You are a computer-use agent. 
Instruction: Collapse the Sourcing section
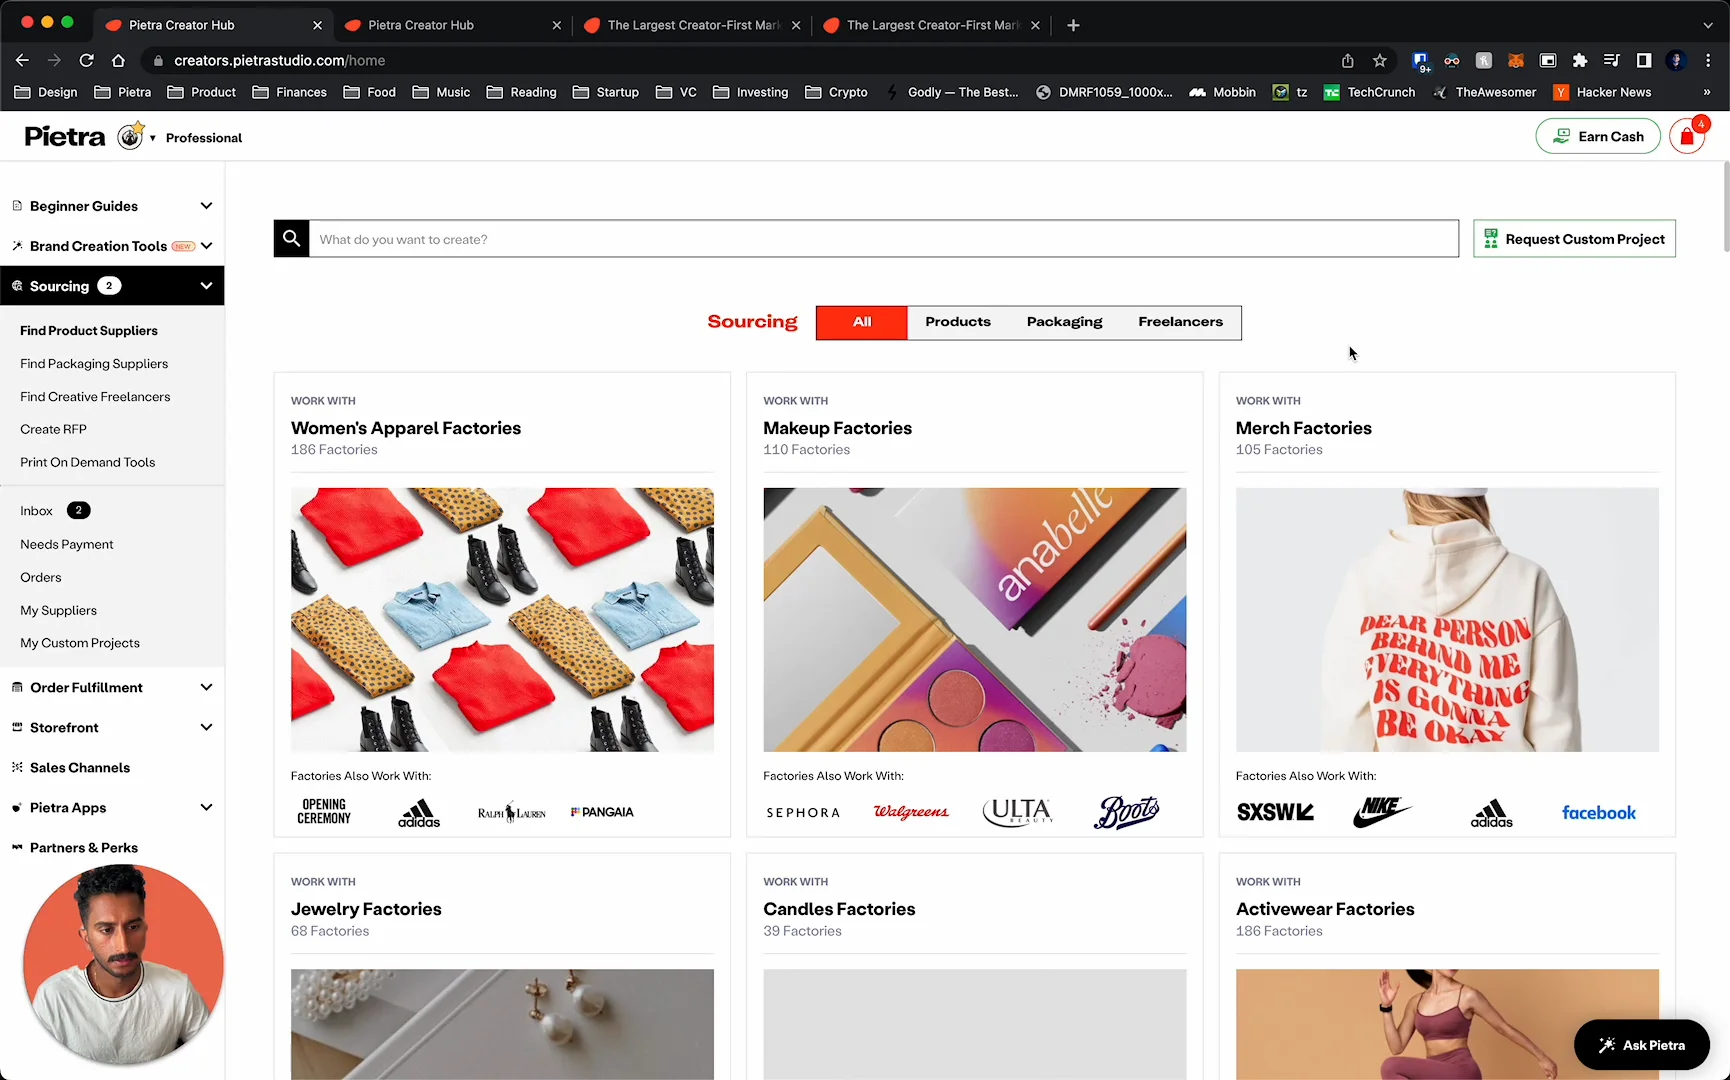coord(206,286)
